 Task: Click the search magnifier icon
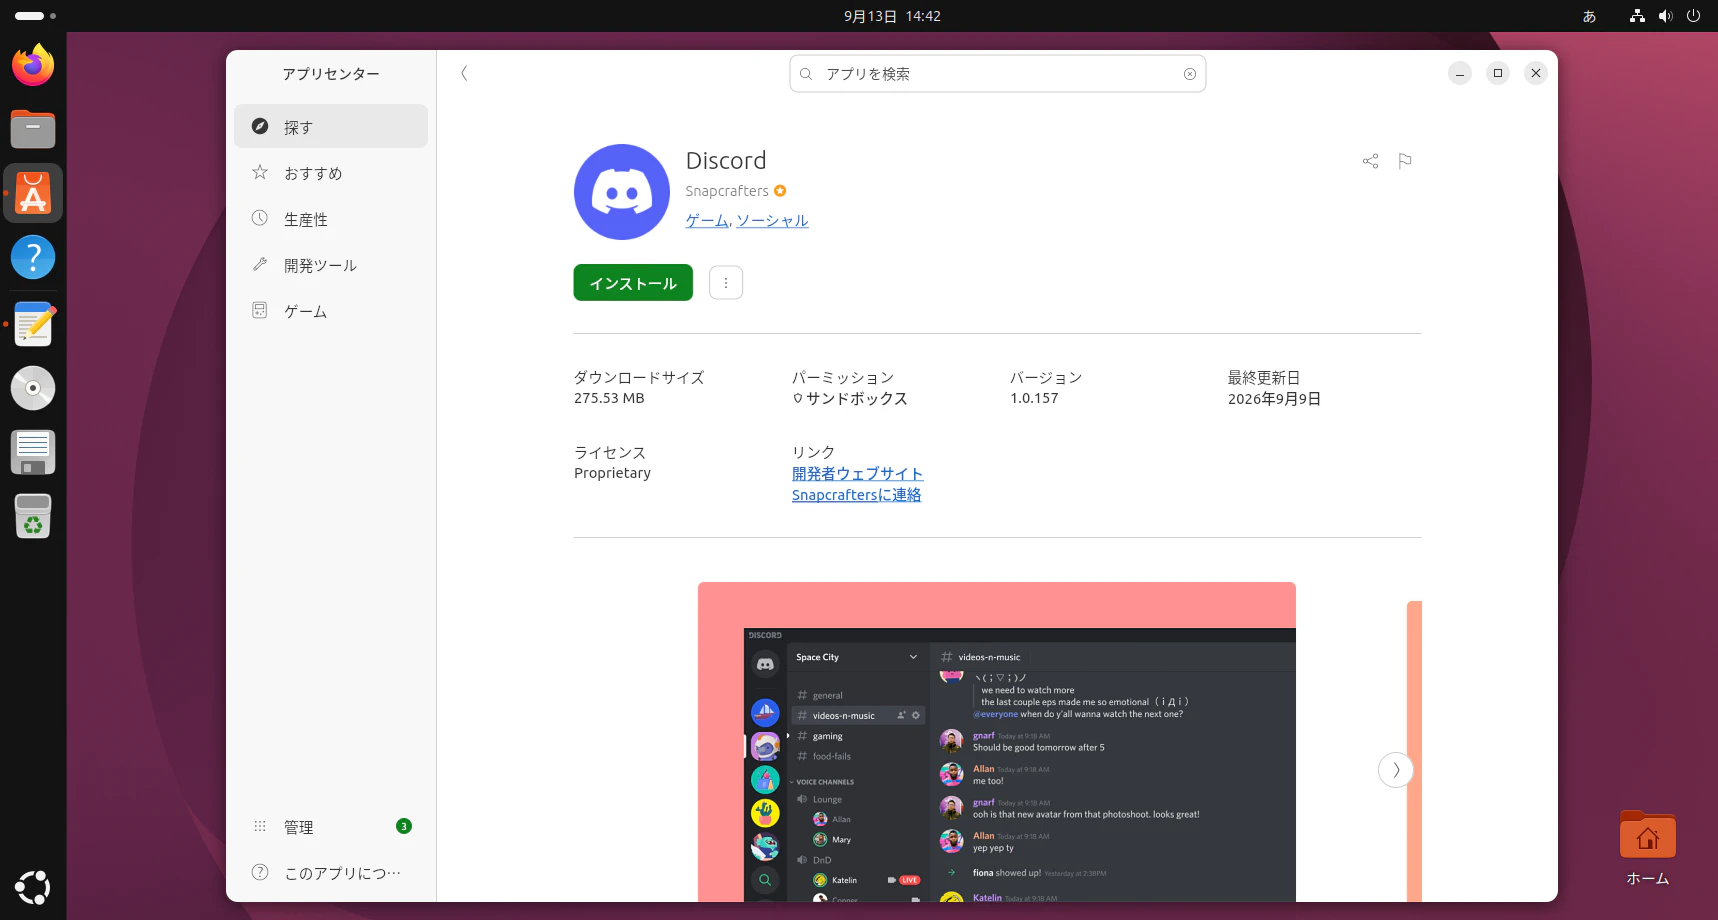coord(806,74)
